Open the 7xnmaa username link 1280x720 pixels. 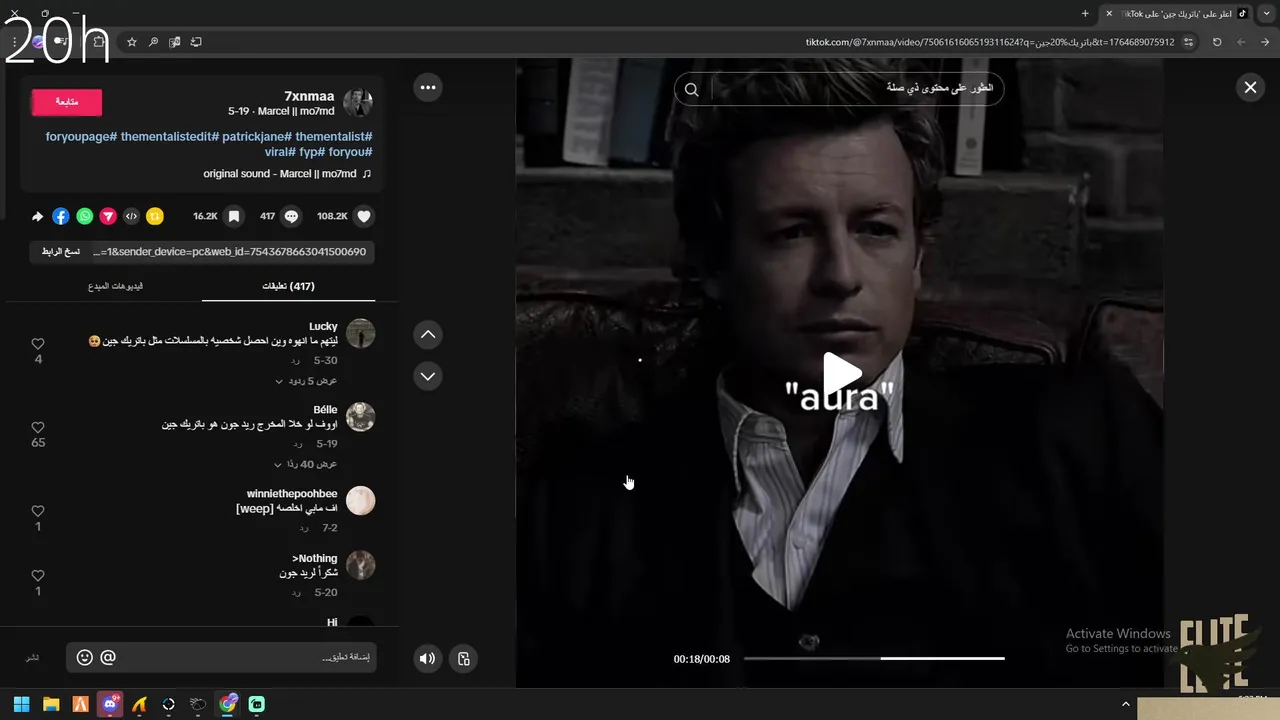tap(309, 96)
